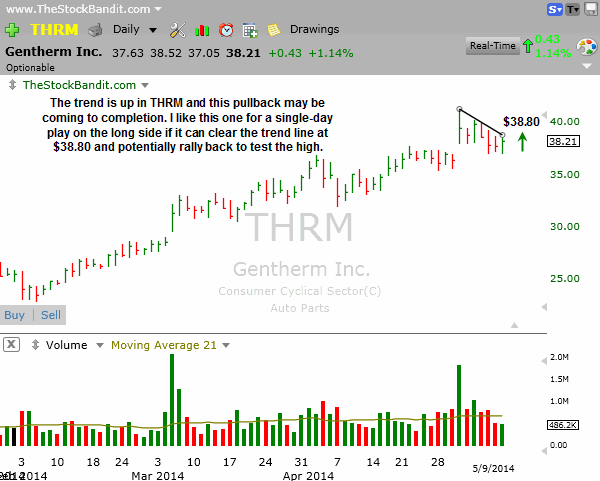Click the $38.80 trend line annotation
Screen dimensions: 600x481
[x=521, y=122]
